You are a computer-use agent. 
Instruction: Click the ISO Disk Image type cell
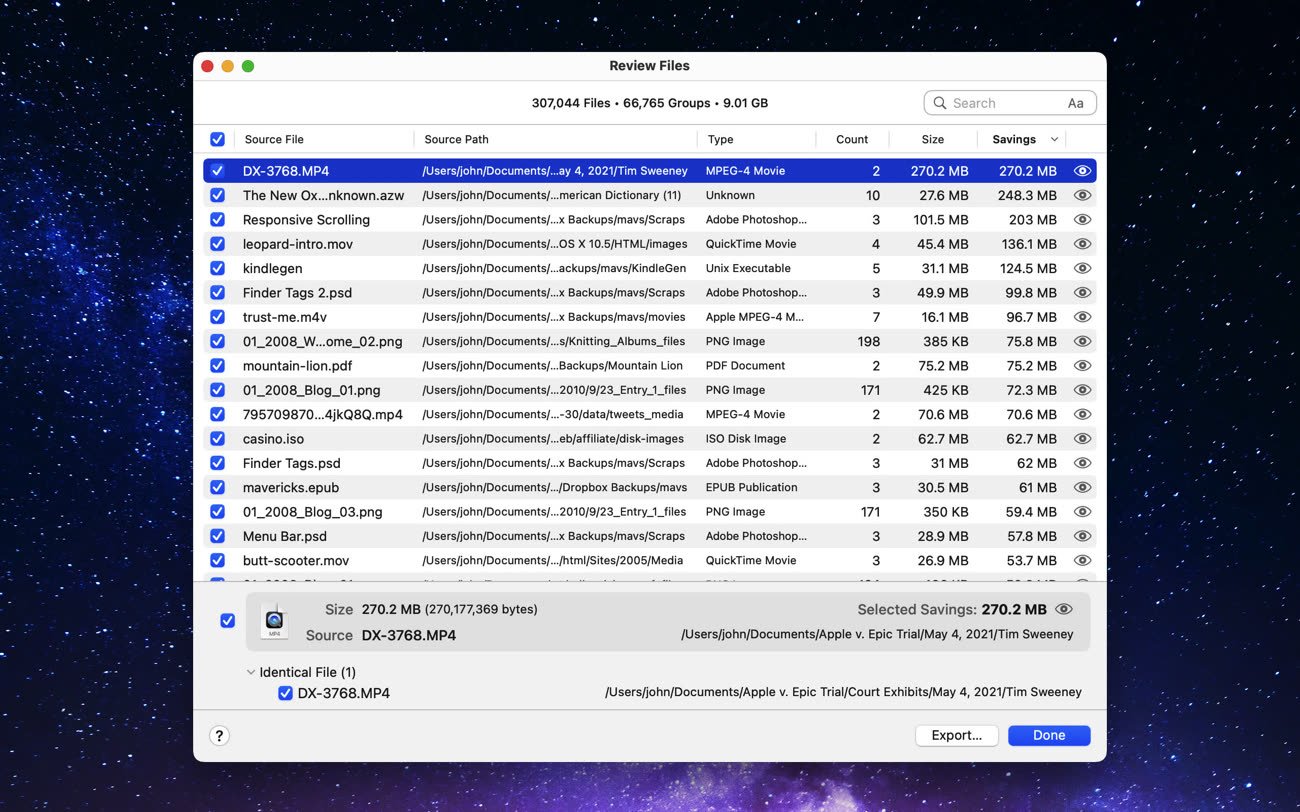coord(746,439)
